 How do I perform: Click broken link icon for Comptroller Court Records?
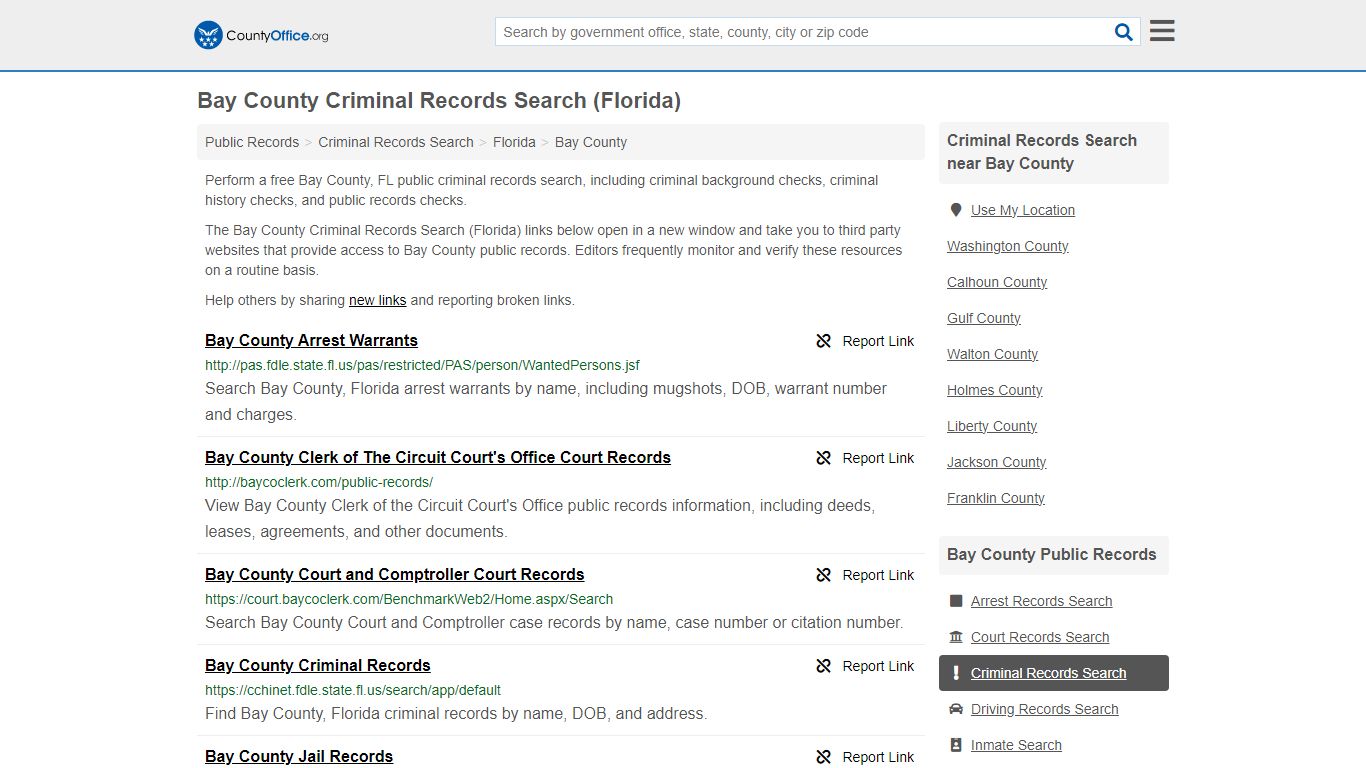(824, 575)
